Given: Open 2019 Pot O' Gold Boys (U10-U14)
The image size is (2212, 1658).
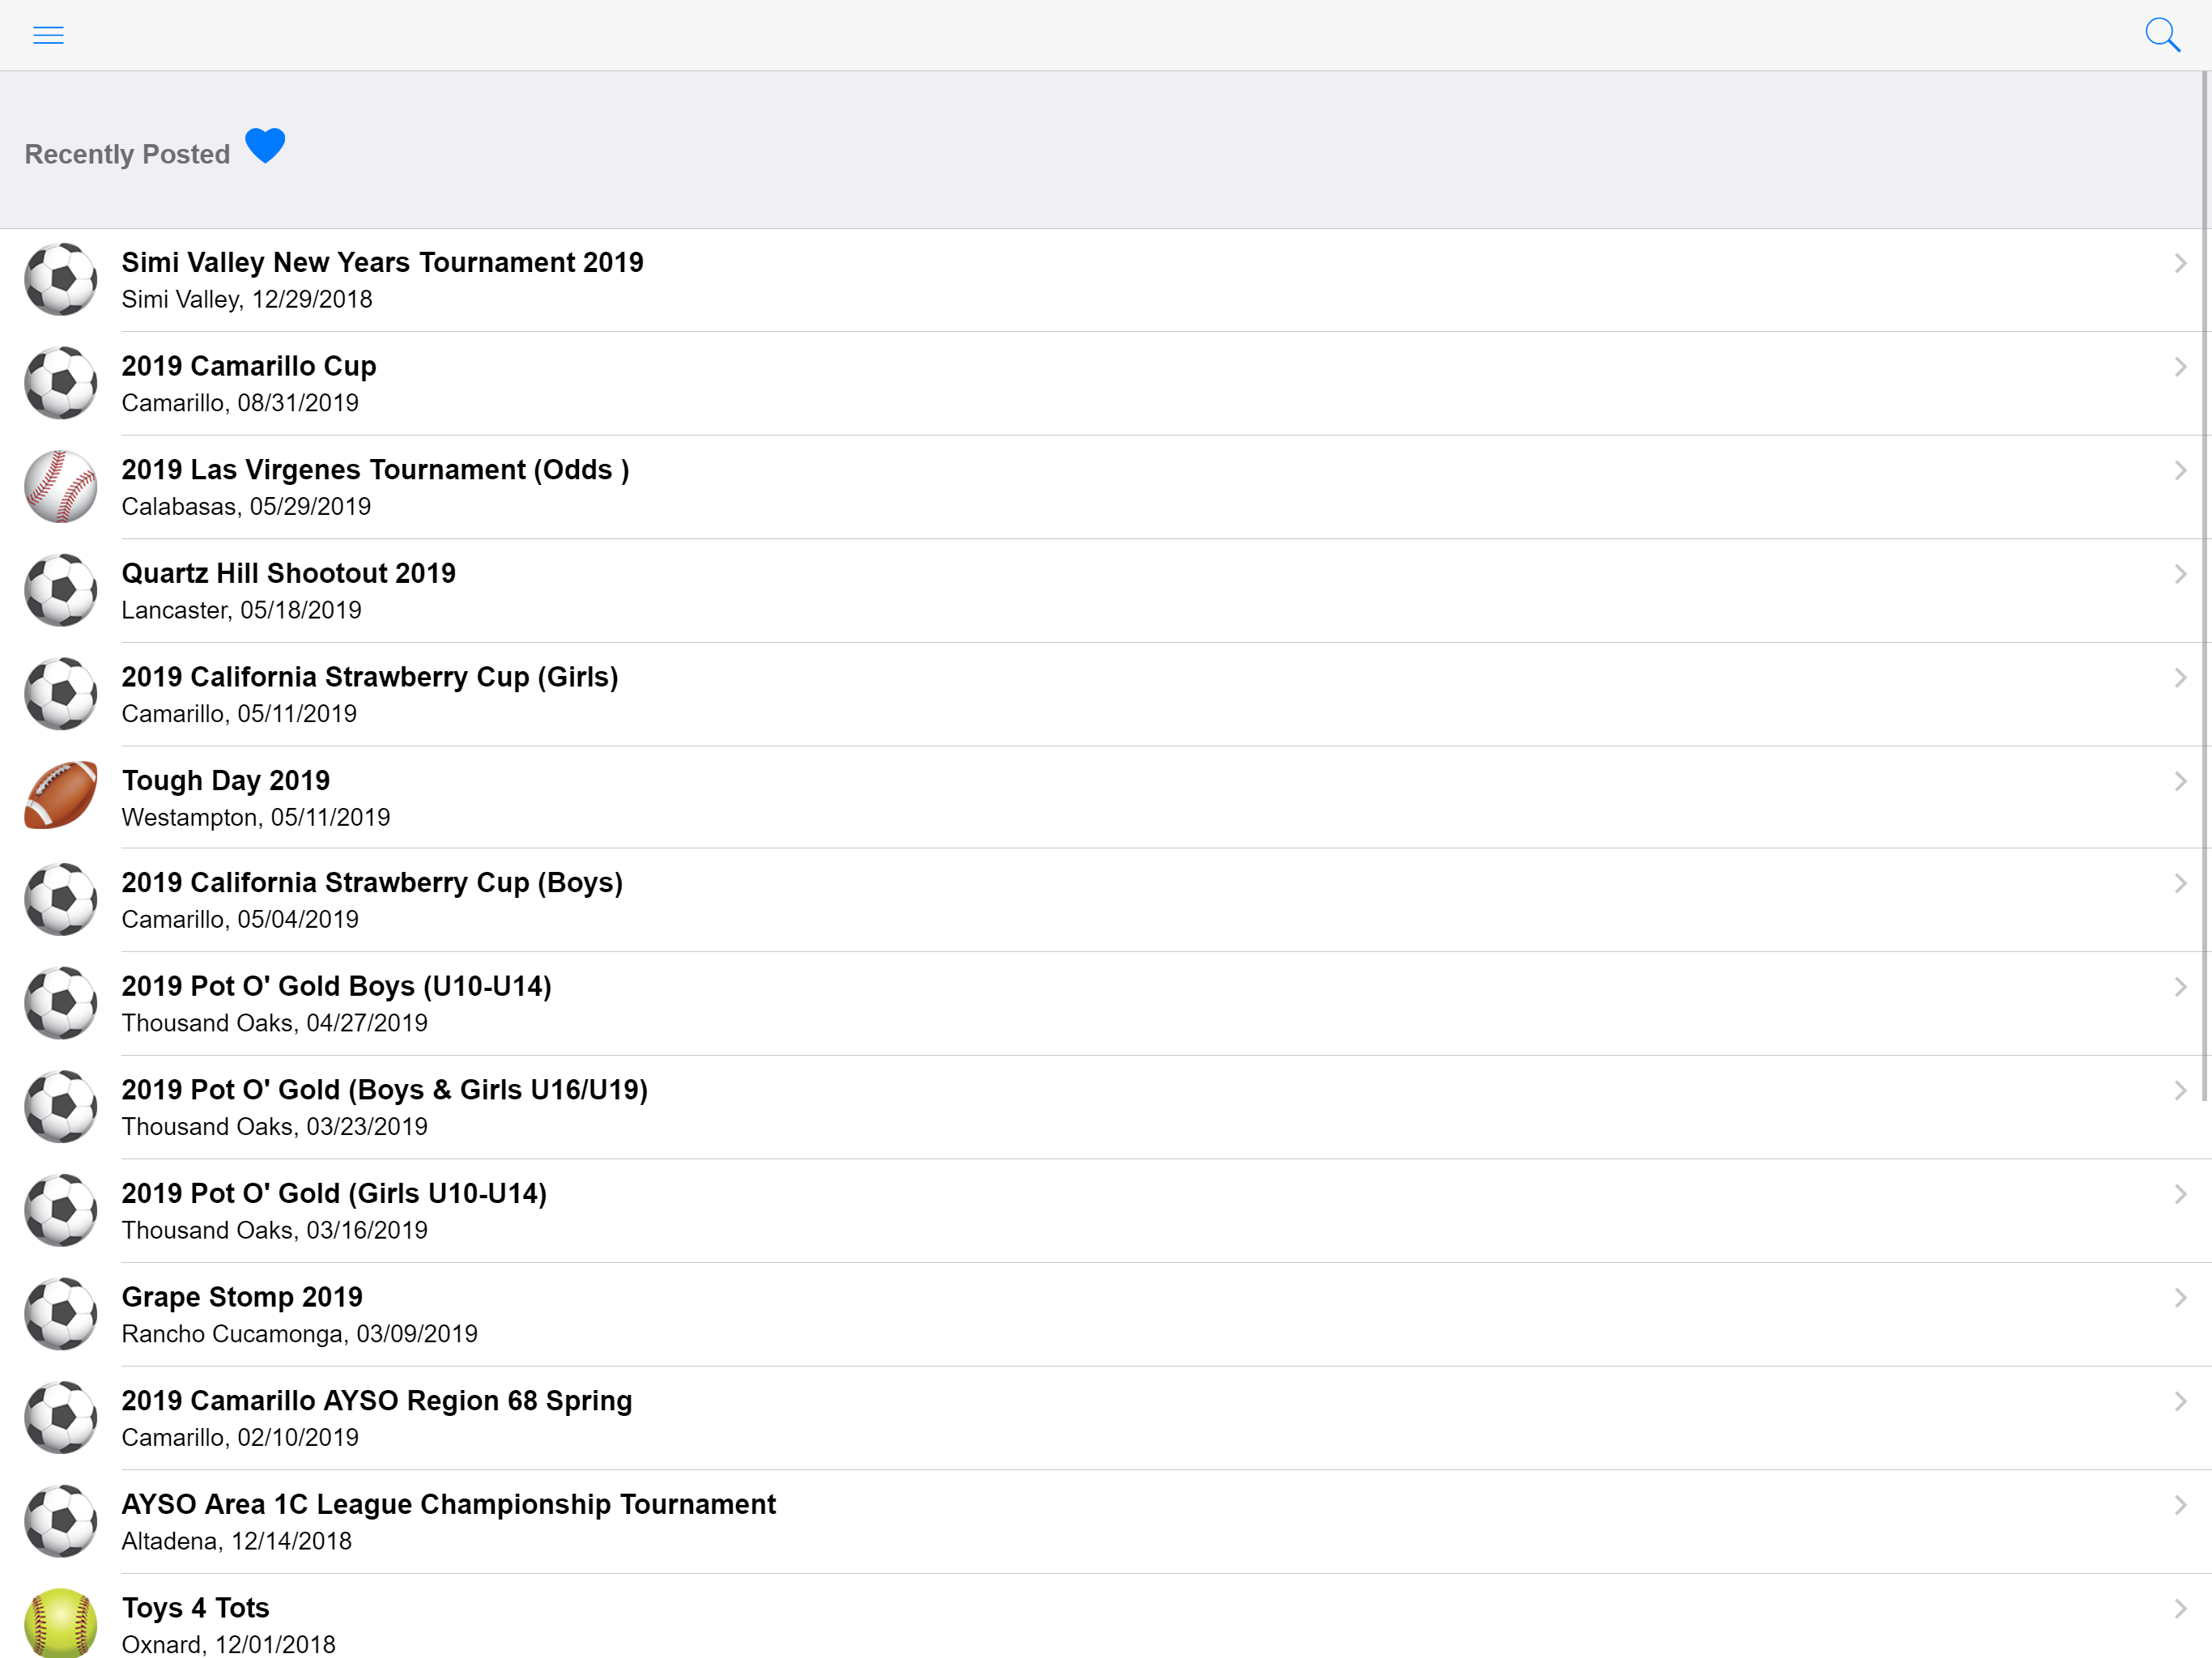Looking at the screenshot, I should tap(336, 986).
